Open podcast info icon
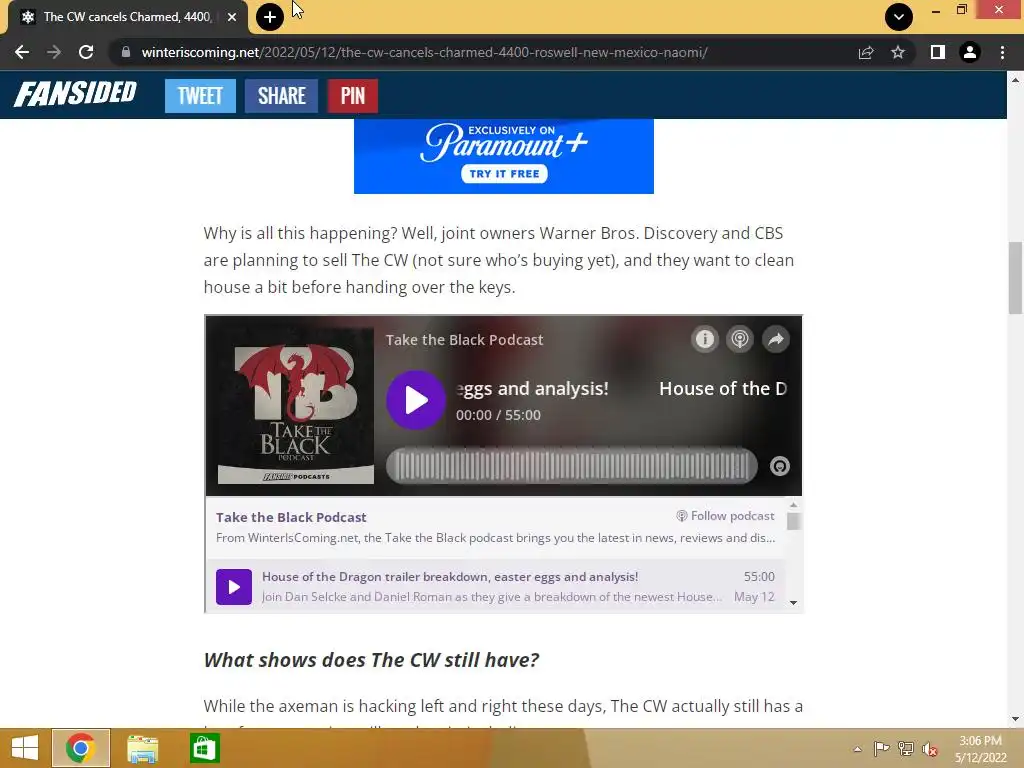Screen dimensions: 1024x768 (x=705, y=339)
